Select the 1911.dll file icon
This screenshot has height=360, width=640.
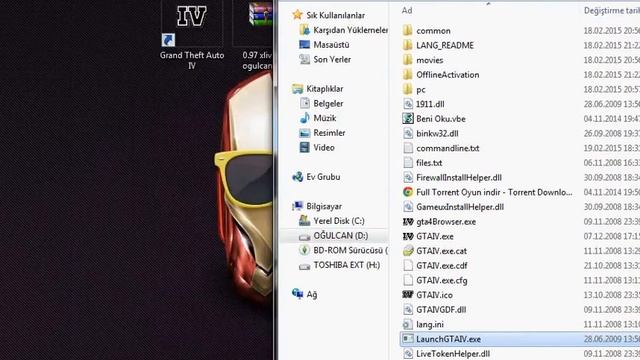point(407,104)
